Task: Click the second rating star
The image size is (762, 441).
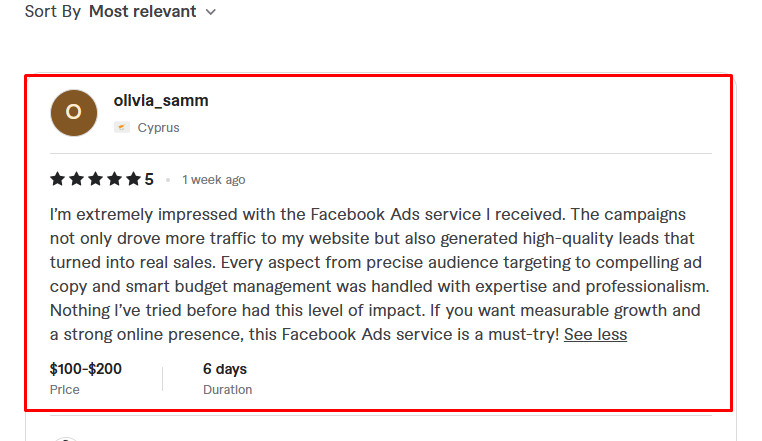Action: click(x=77, y=180)
